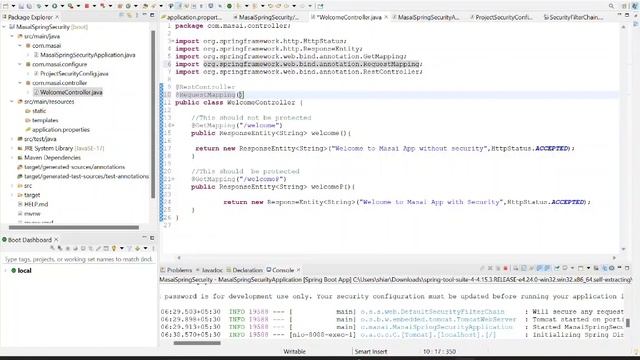
Task: Terminate the app with the red console square
Action: [x=505, y=268]
